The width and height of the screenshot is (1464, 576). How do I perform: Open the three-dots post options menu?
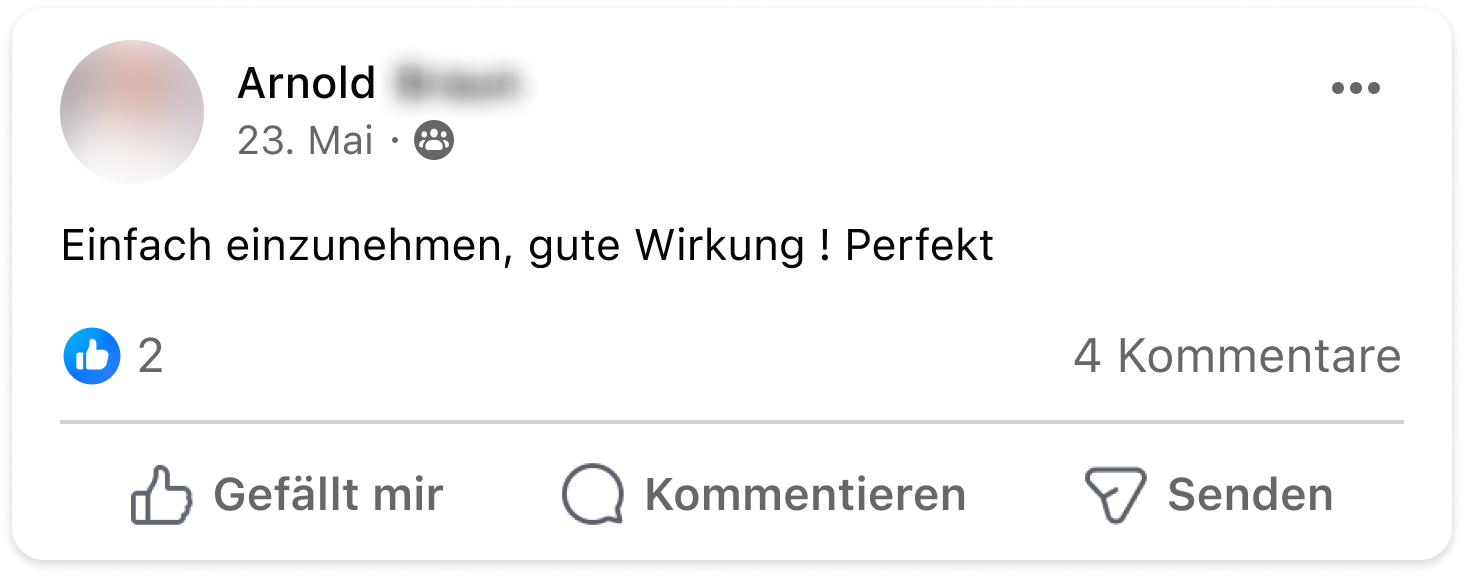click(1355, 88)
